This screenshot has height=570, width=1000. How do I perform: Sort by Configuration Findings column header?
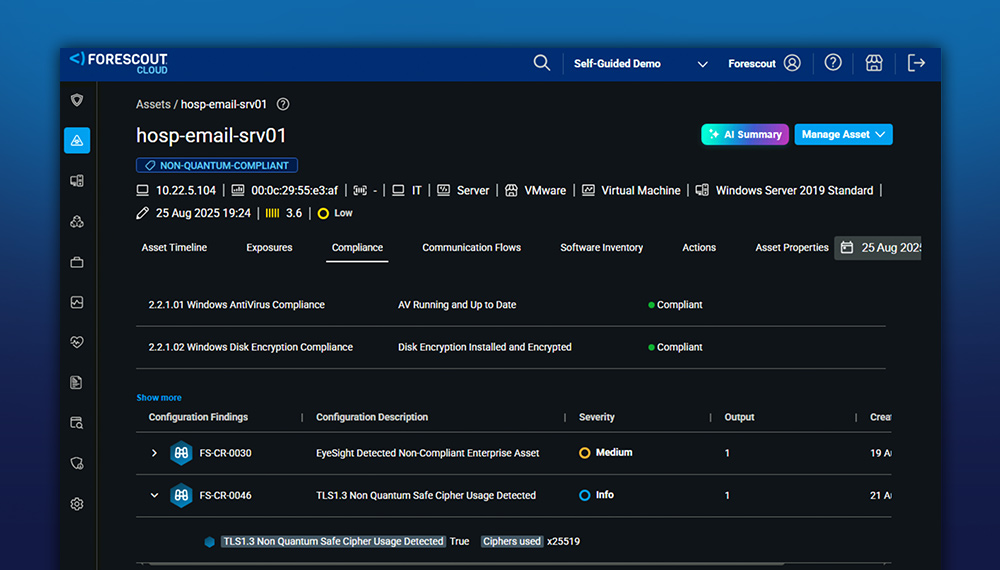tap(198, 417)
